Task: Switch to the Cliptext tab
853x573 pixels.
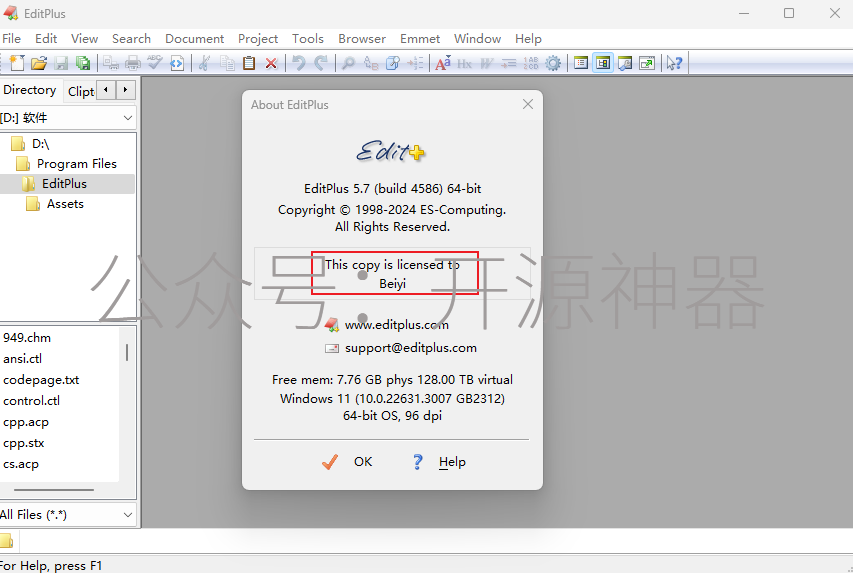Action: [81, 91]
